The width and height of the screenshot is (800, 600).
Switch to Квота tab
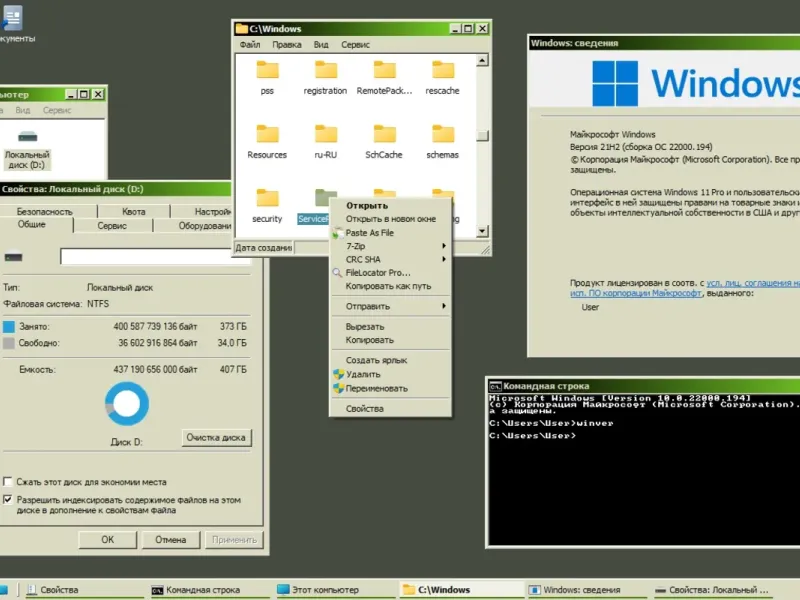[134, 211]
